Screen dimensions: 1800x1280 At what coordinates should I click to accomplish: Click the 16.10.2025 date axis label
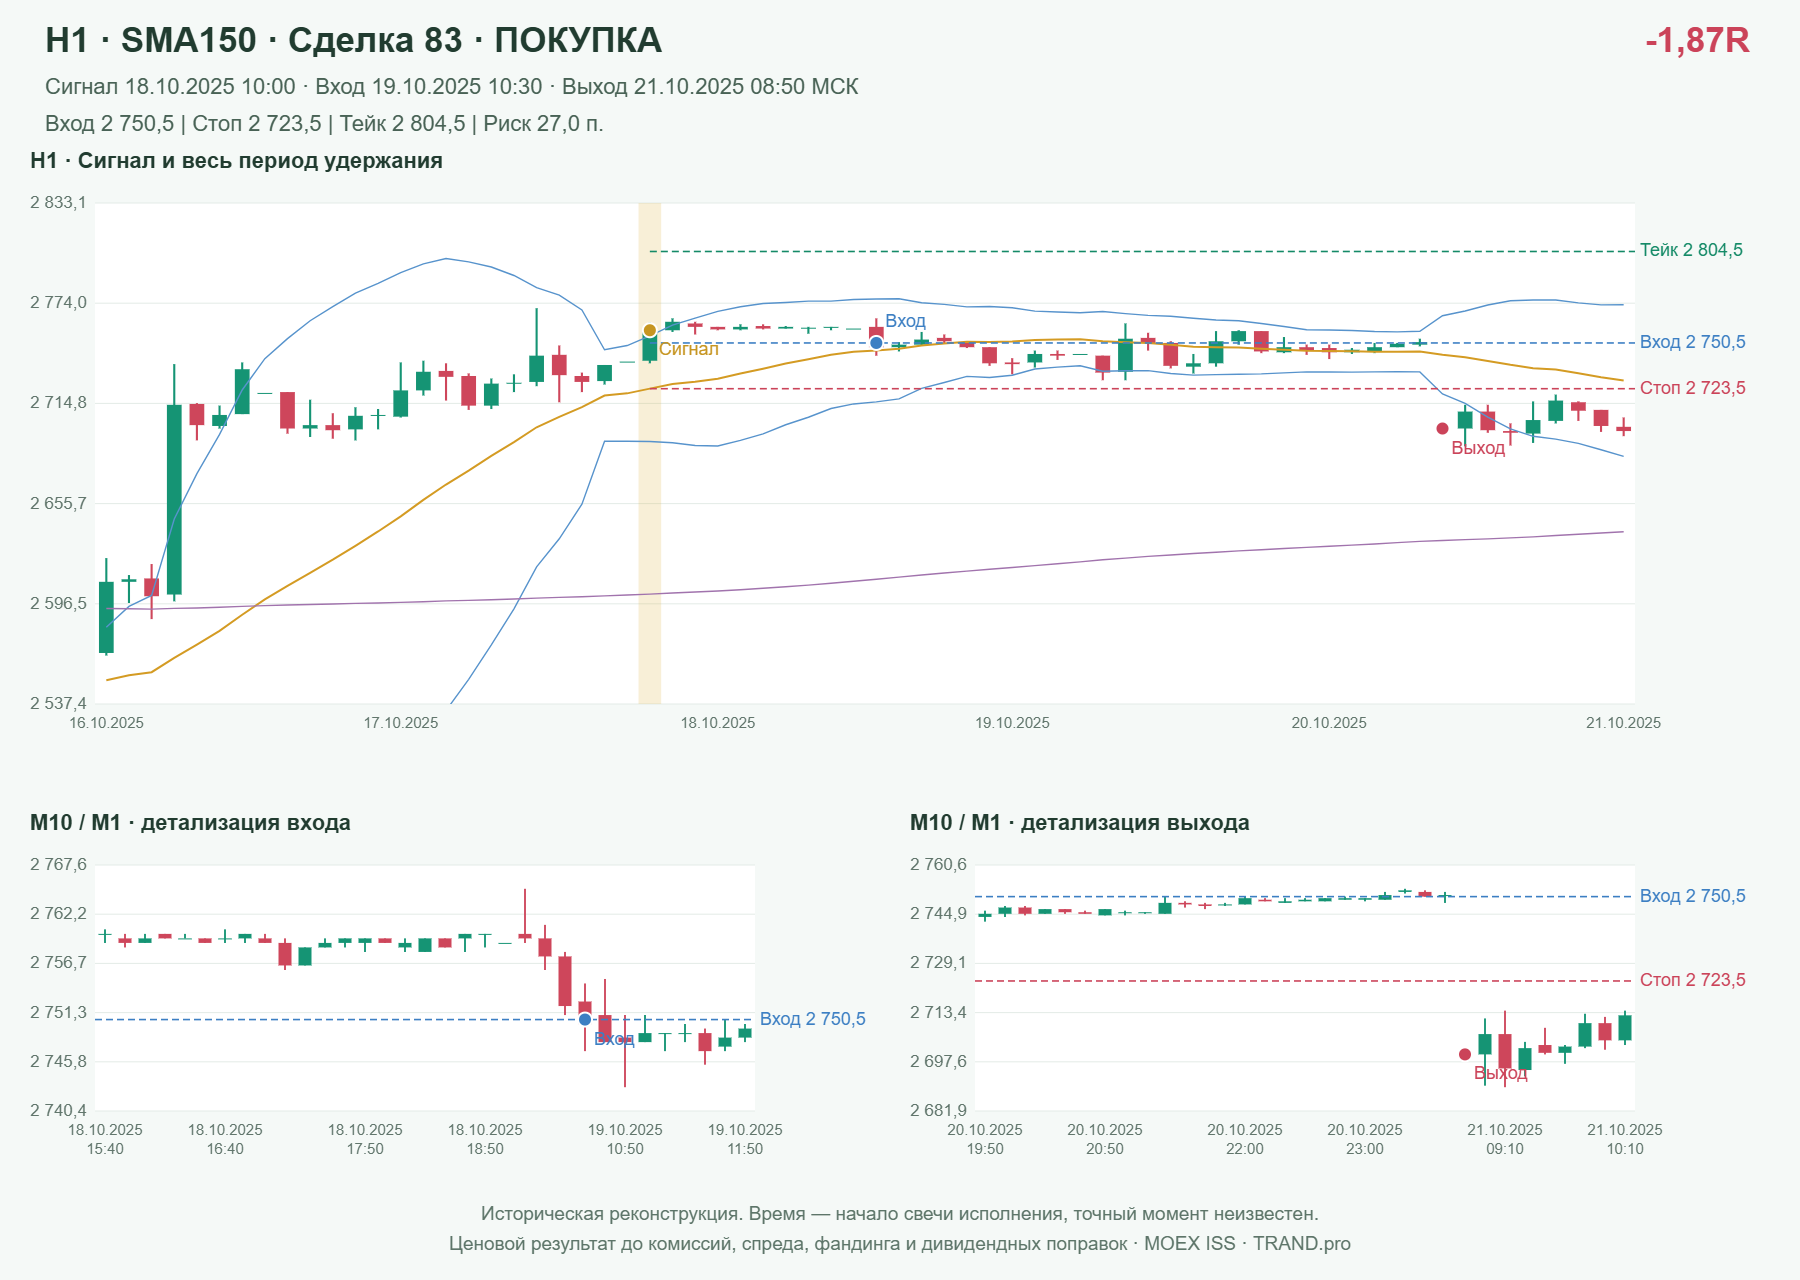[106, 723]
